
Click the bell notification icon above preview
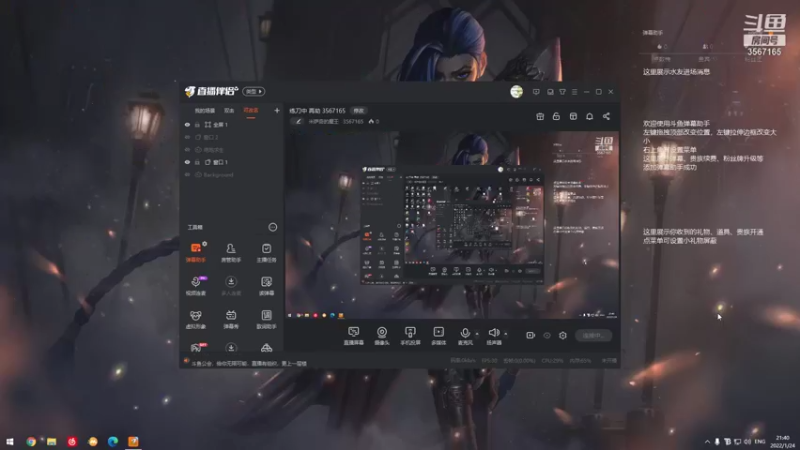coord(589,116)
